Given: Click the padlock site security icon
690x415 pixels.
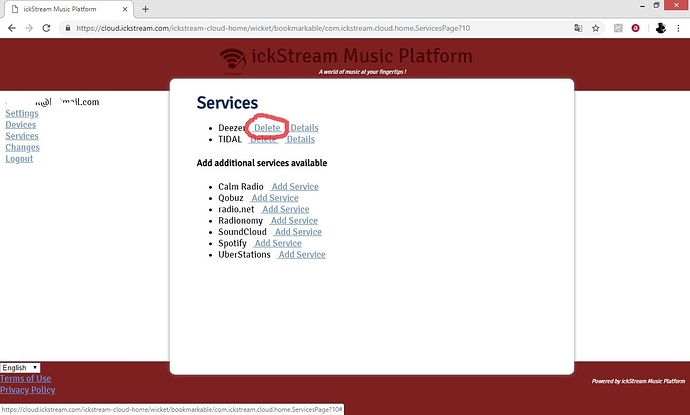Looking at the screenshot, I should pyautogui.click(x=68, y=28).
